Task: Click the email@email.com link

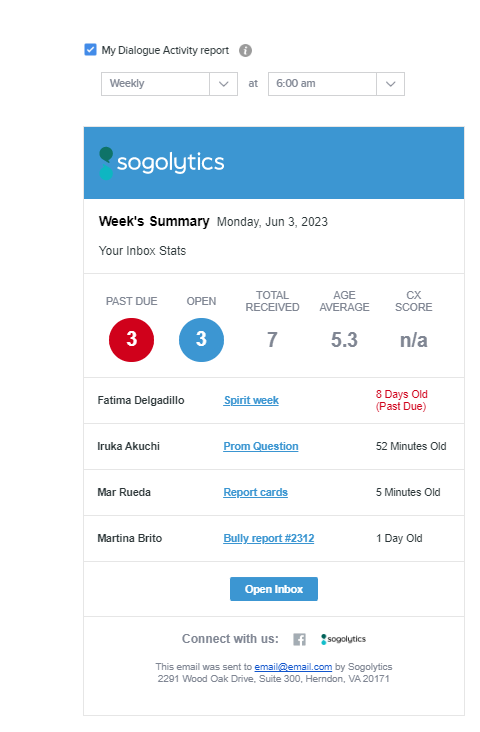Action: tap(293, 667)
